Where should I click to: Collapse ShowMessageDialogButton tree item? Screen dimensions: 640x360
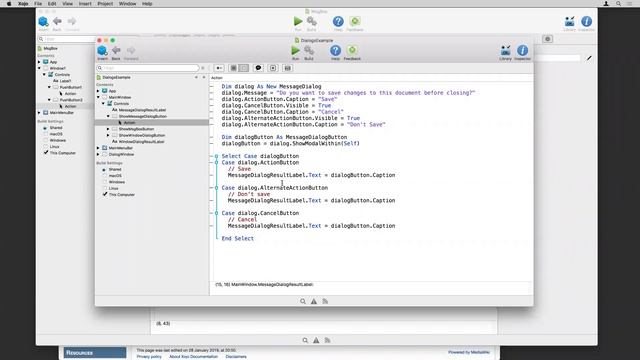click(108, 116)
